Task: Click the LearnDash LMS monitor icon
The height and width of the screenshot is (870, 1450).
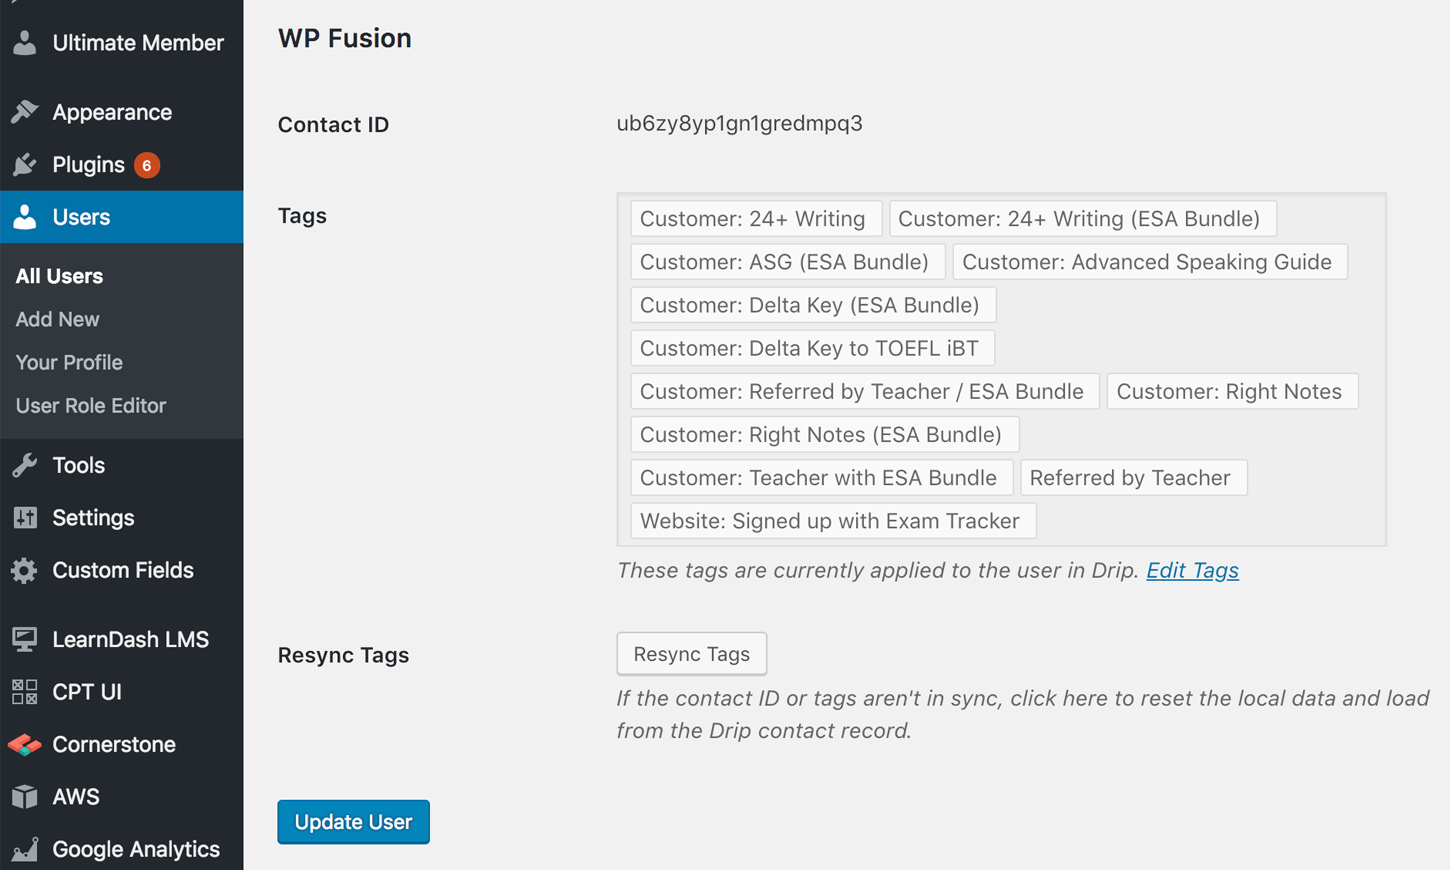Action: point(25,640)
